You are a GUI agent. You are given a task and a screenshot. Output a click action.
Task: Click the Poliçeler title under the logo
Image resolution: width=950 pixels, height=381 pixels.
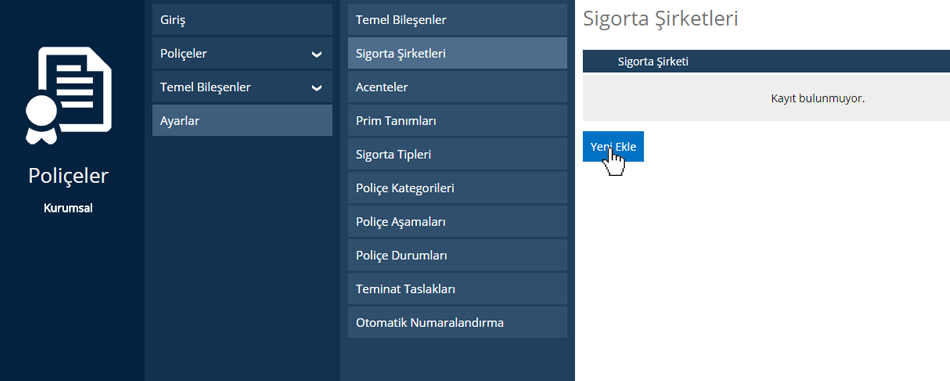coord(68,176)
